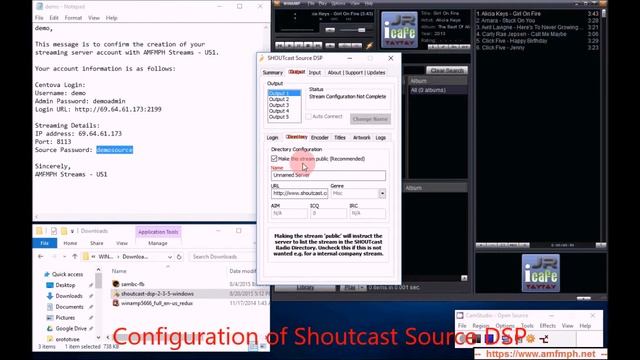640x360 pixels.
Task: Click CamStudio sun-shaped options icon
Action: coord(531,339)
